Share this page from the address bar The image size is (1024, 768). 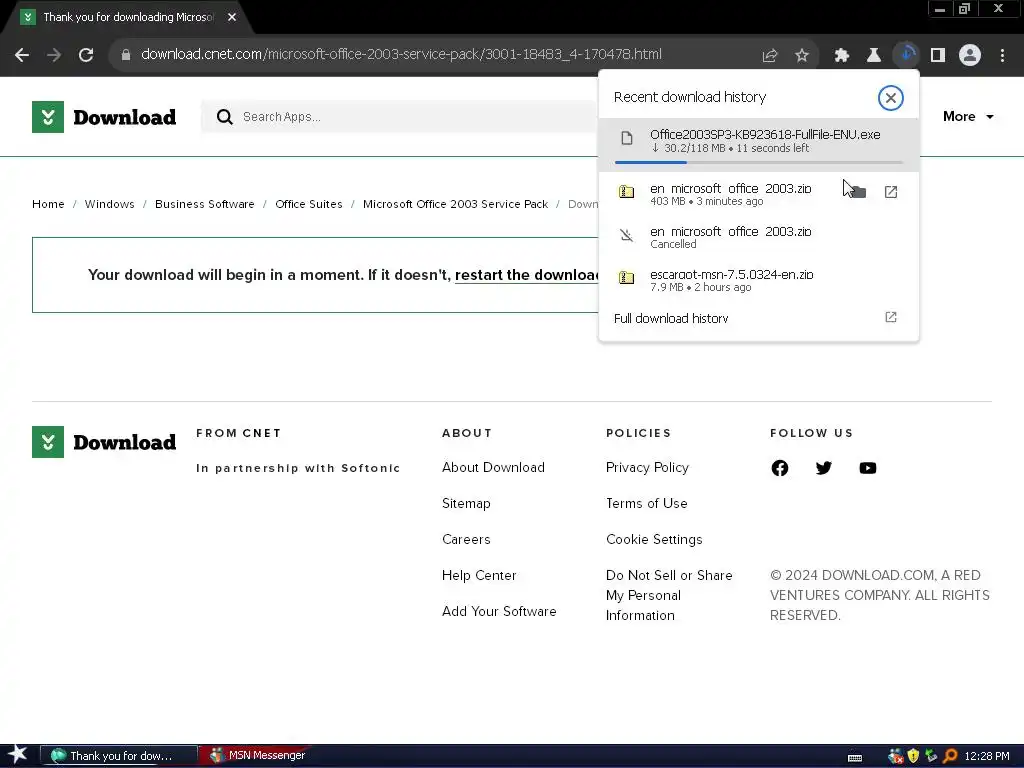click(770, 56)
